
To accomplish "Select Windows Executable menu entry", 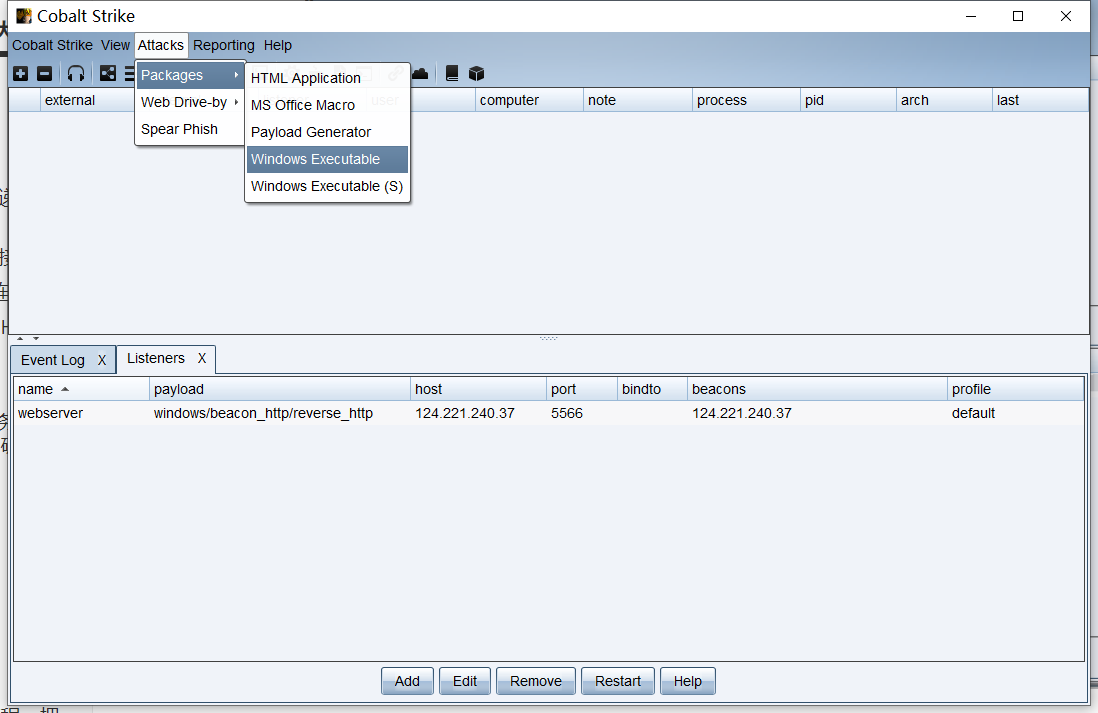I will click(x=327, y=159).
